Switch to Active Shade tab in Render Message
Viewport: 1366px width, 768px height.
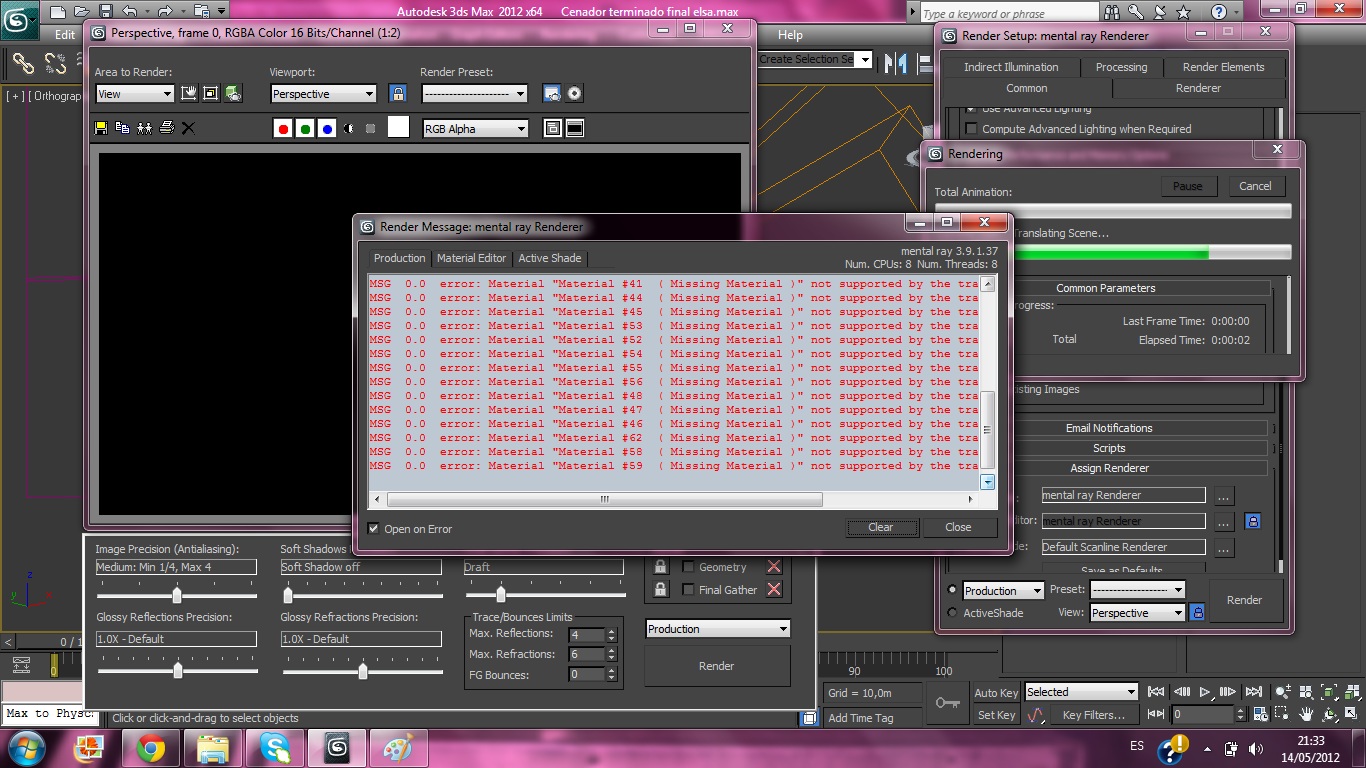549,258
